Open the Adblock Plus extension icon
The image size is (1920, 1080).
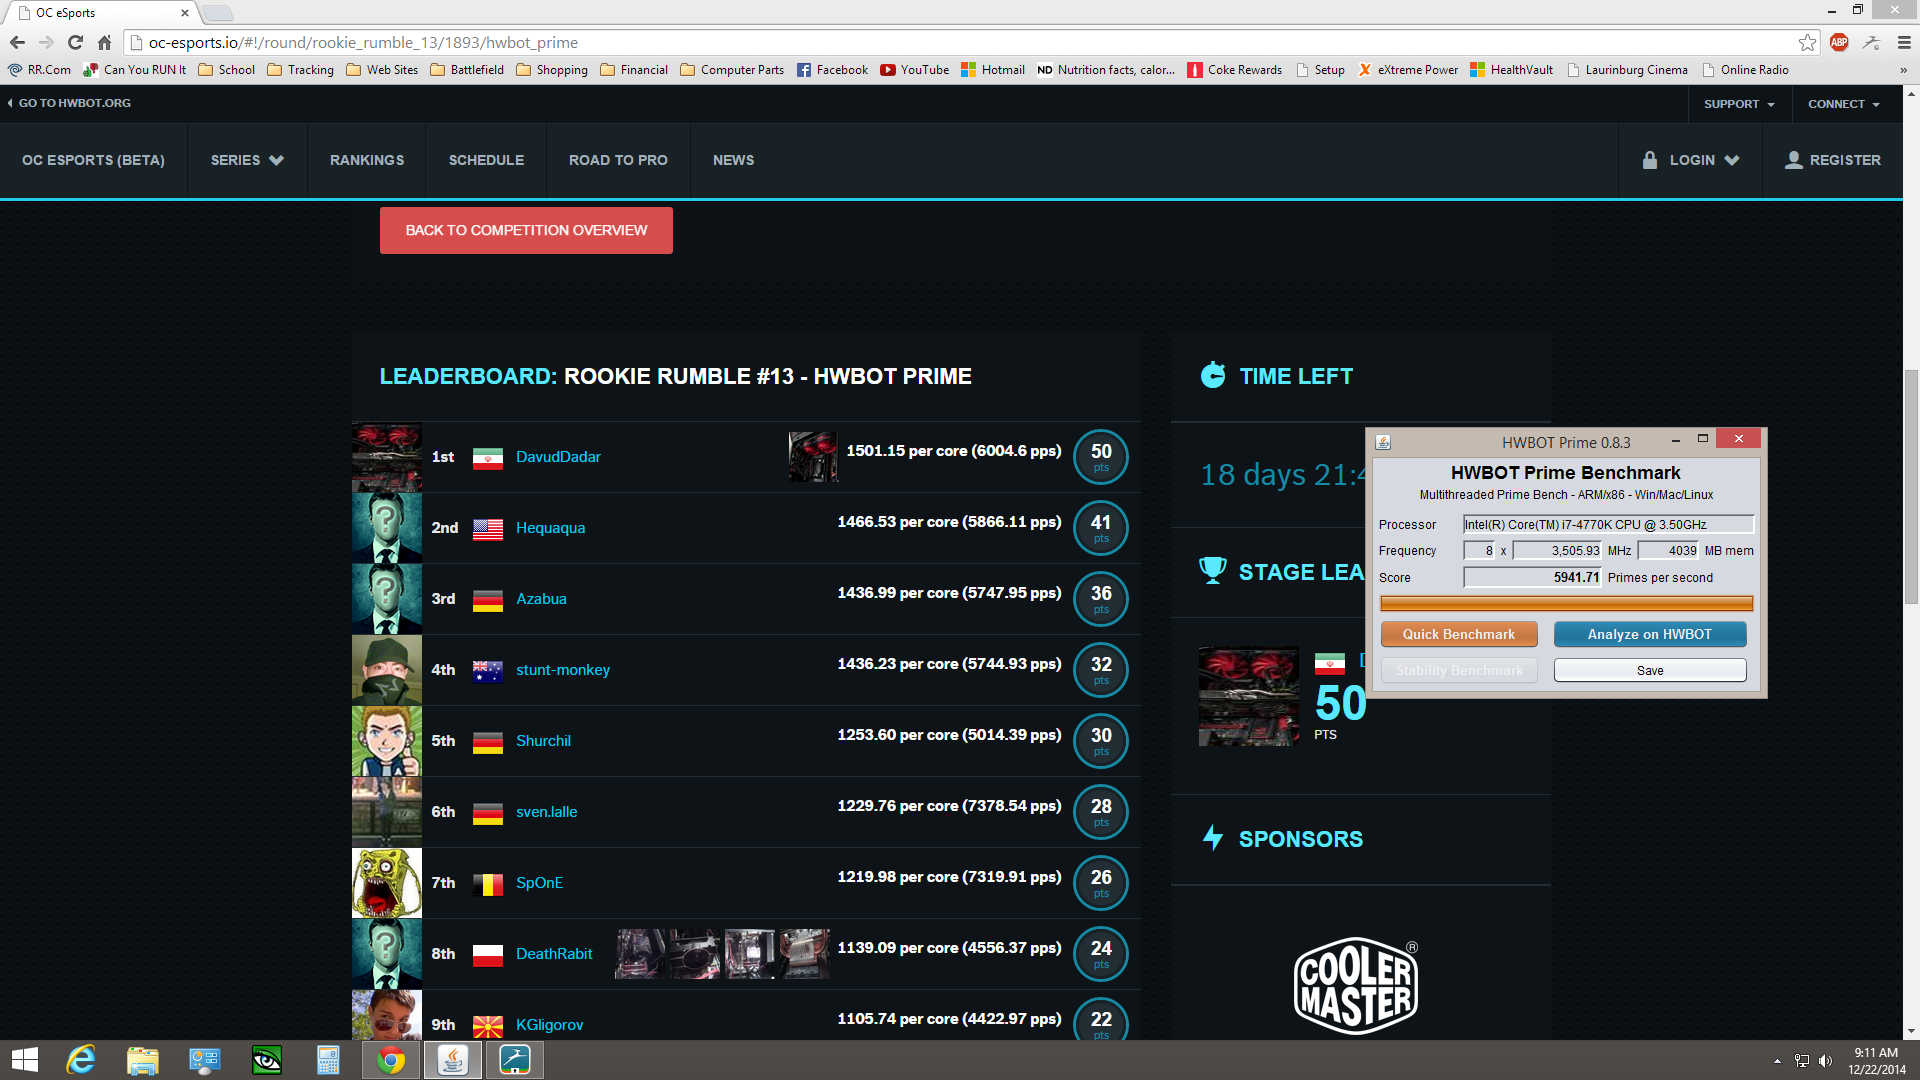1839,42
